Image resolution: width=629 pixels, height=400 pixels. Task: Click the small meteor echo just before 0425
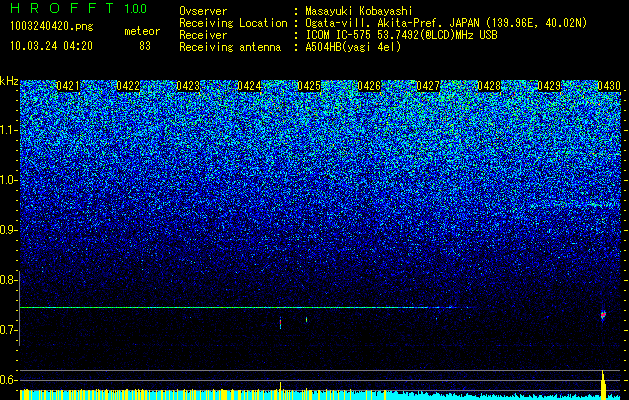306,320
